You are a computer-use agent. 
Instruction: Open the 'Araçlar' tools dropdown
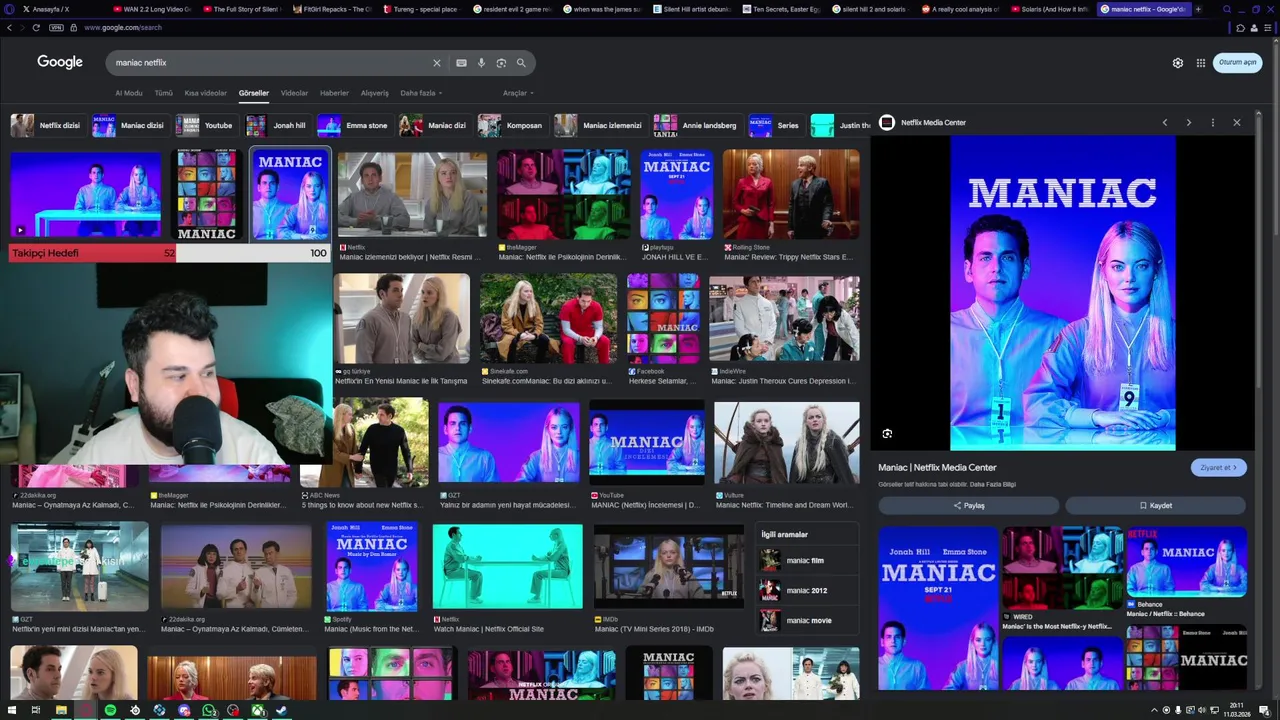518,93
